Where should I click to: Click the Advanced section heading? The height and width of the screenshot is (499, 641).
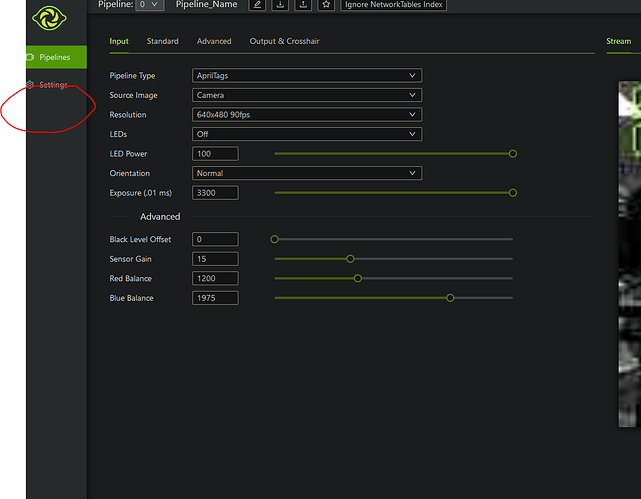tap(160, 217)
